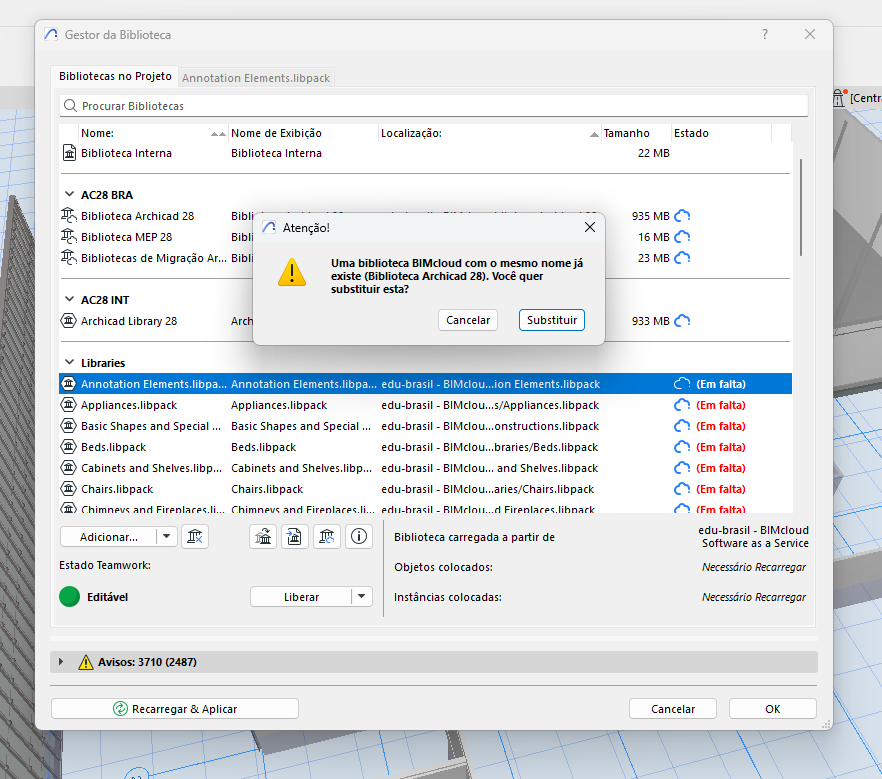The image size is (882, 779).
Task: Click the magnifier icon in Procurar Bibliotecas
Action: (x=70, y=106)
